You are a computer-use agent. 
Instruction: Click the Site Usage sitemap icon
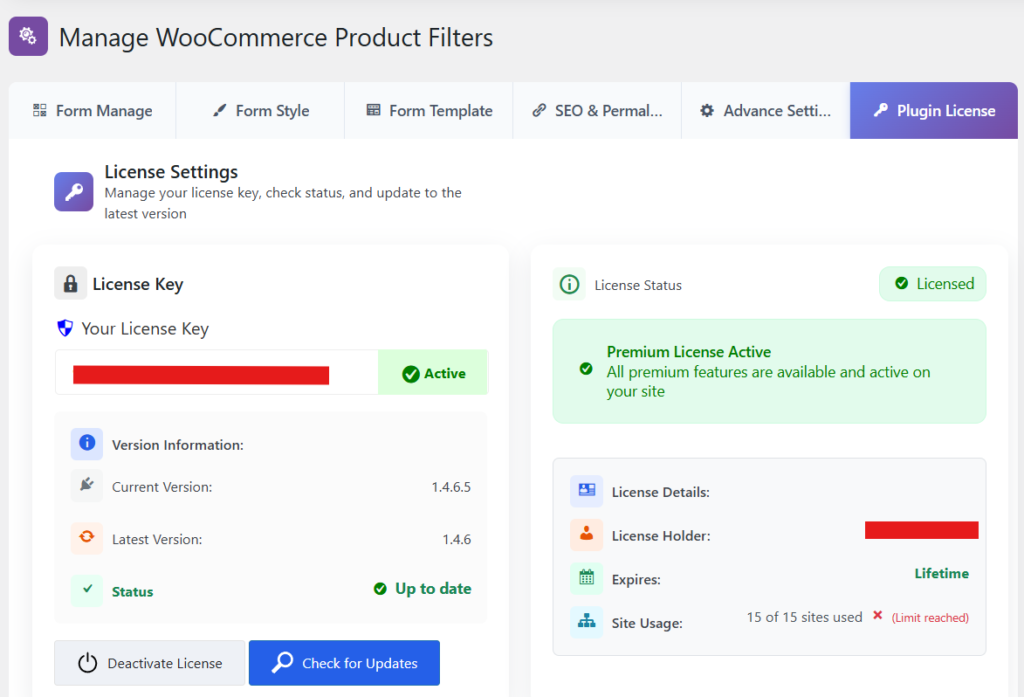coord(587,622)
